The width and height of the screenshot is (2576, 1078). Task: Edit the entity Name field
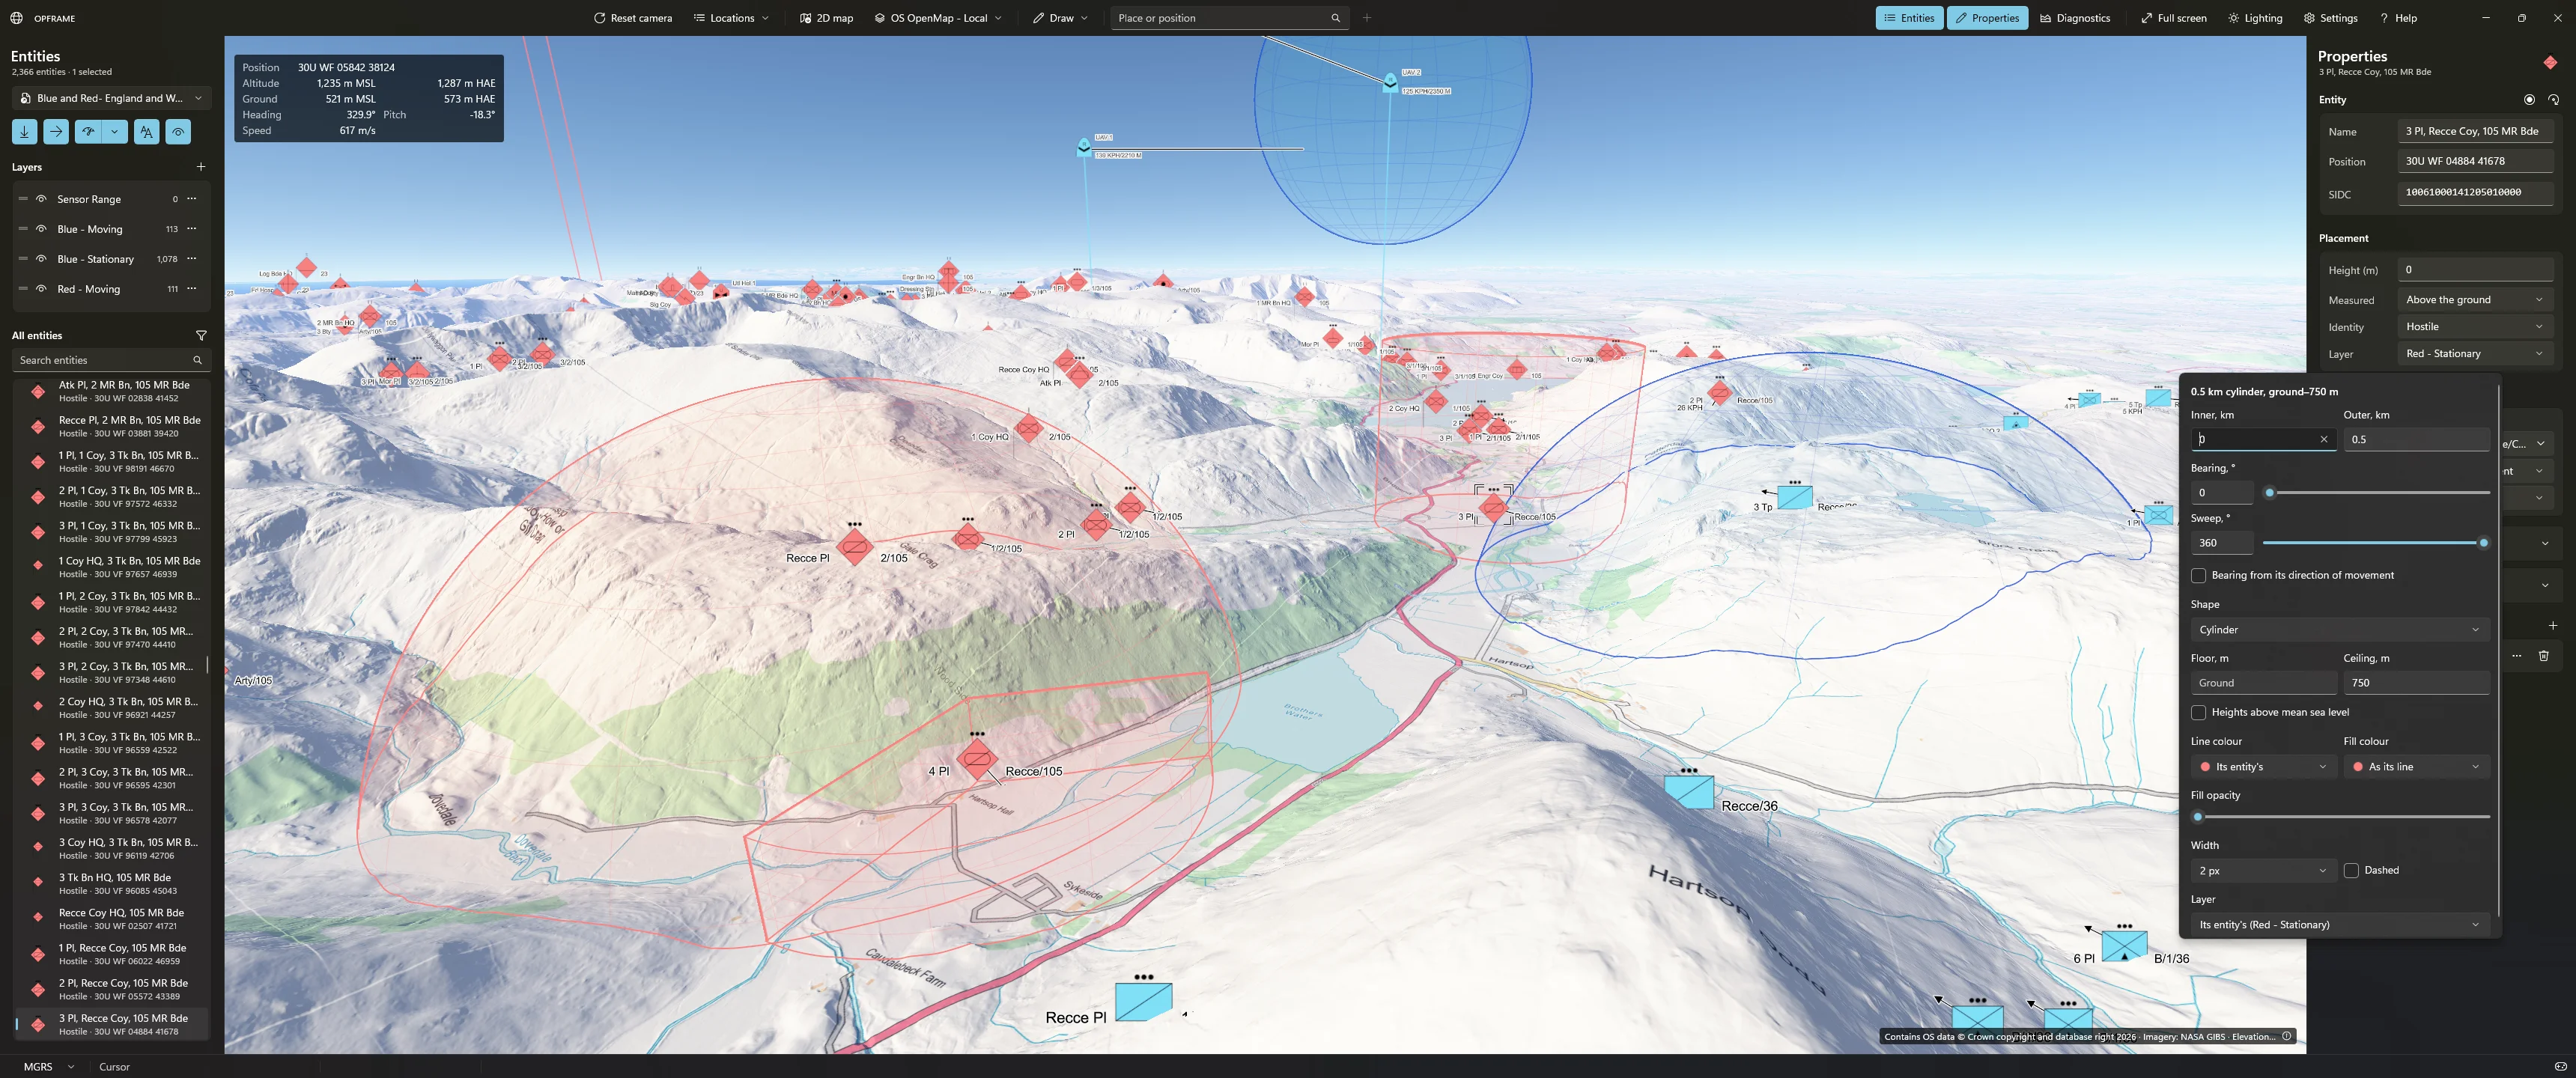point(2475,131)
